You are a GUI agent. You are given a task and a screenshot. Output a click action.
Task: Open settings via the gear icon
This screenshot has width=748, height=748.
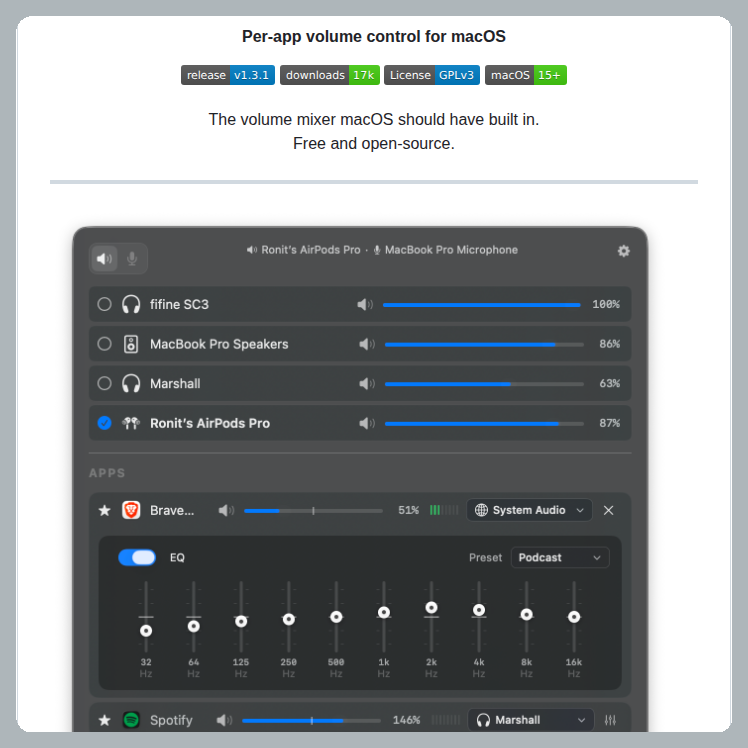(x=623, y=251)
